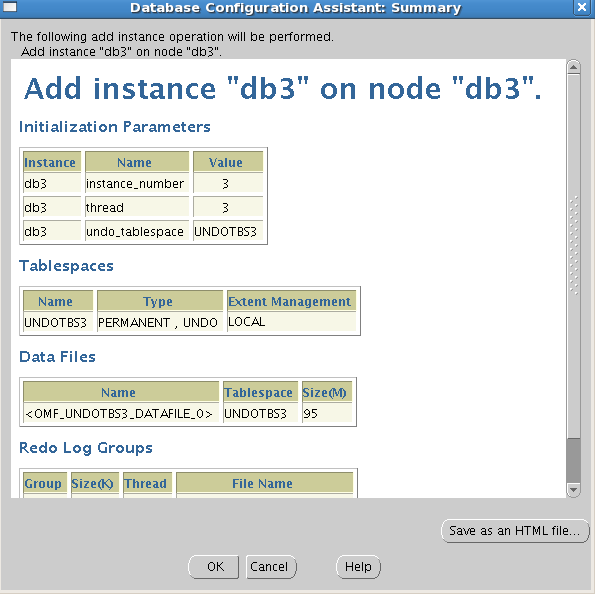Select the 95 size value cell
595x594 pixels.
(x=327, y=413)
